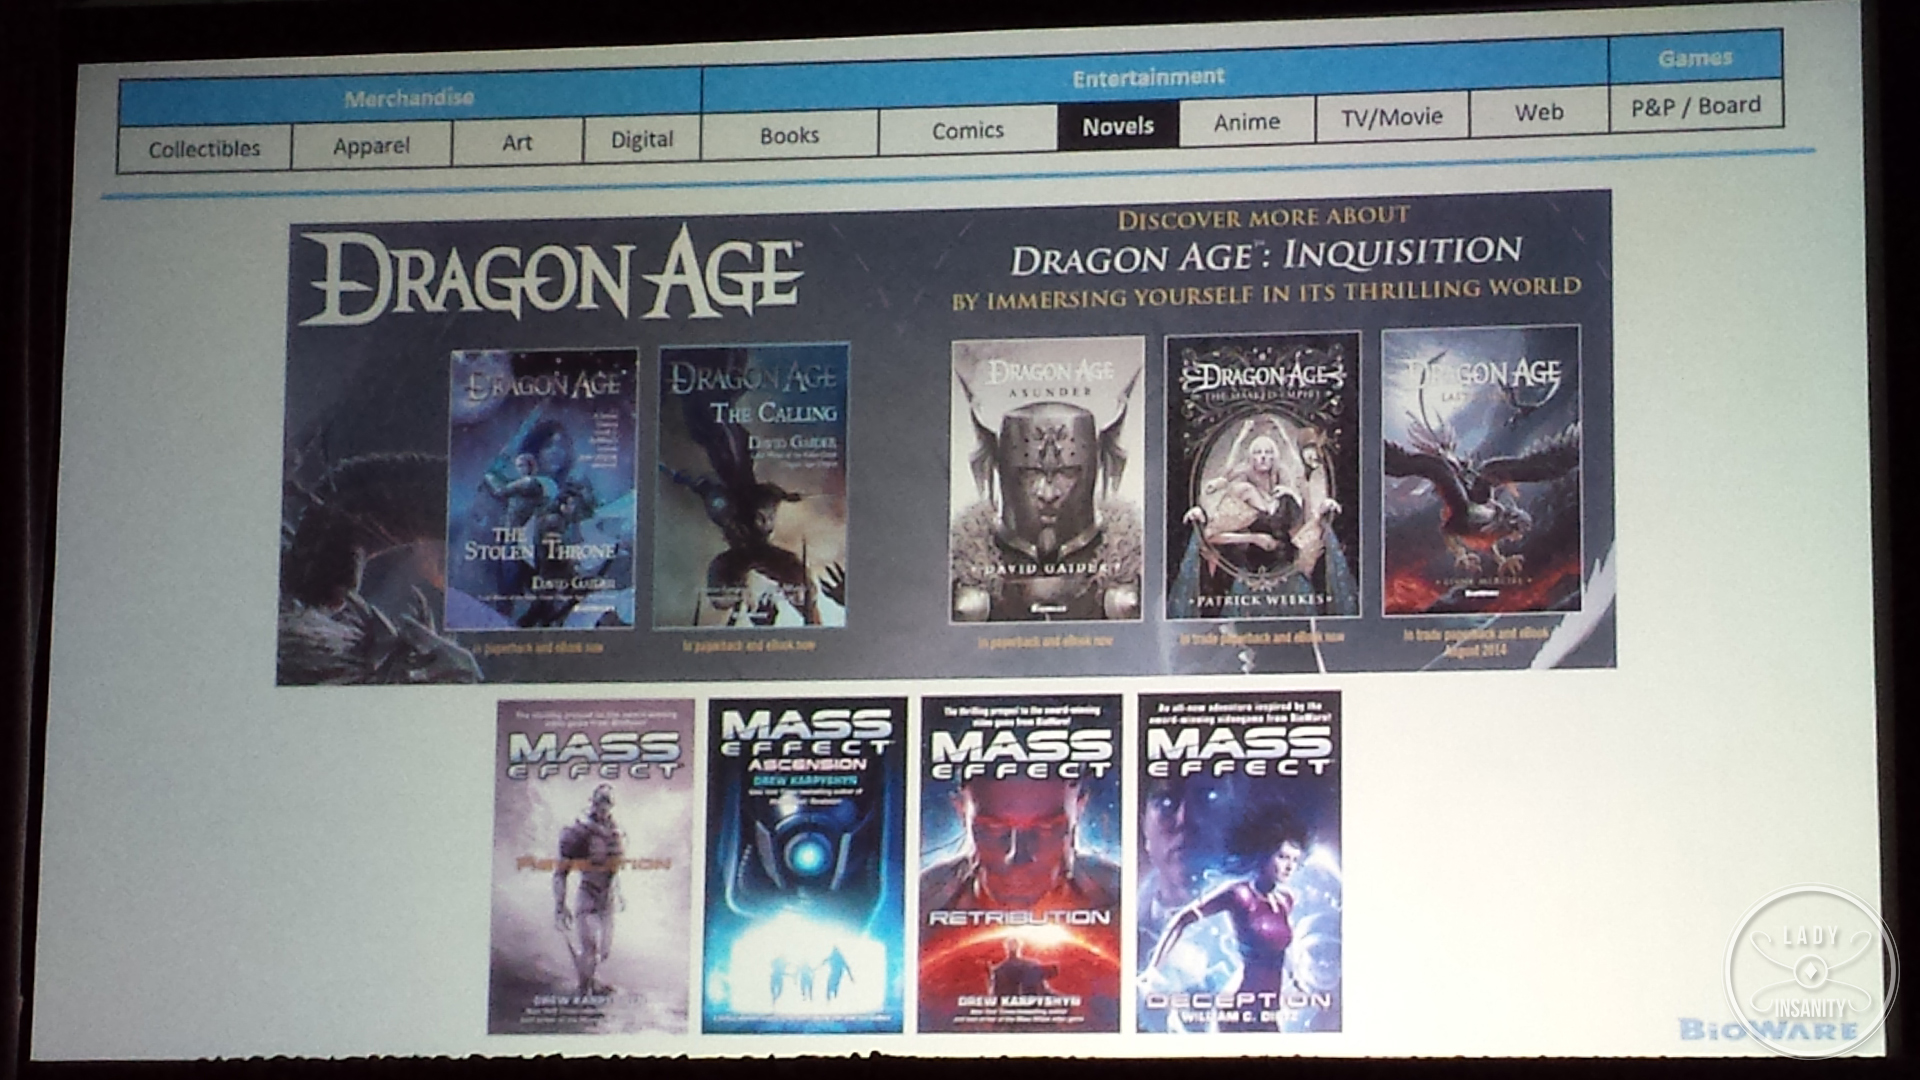This screenshot has width=1920, height=1080.
Task: Select the Digital tab
Action: click(642, 139)
